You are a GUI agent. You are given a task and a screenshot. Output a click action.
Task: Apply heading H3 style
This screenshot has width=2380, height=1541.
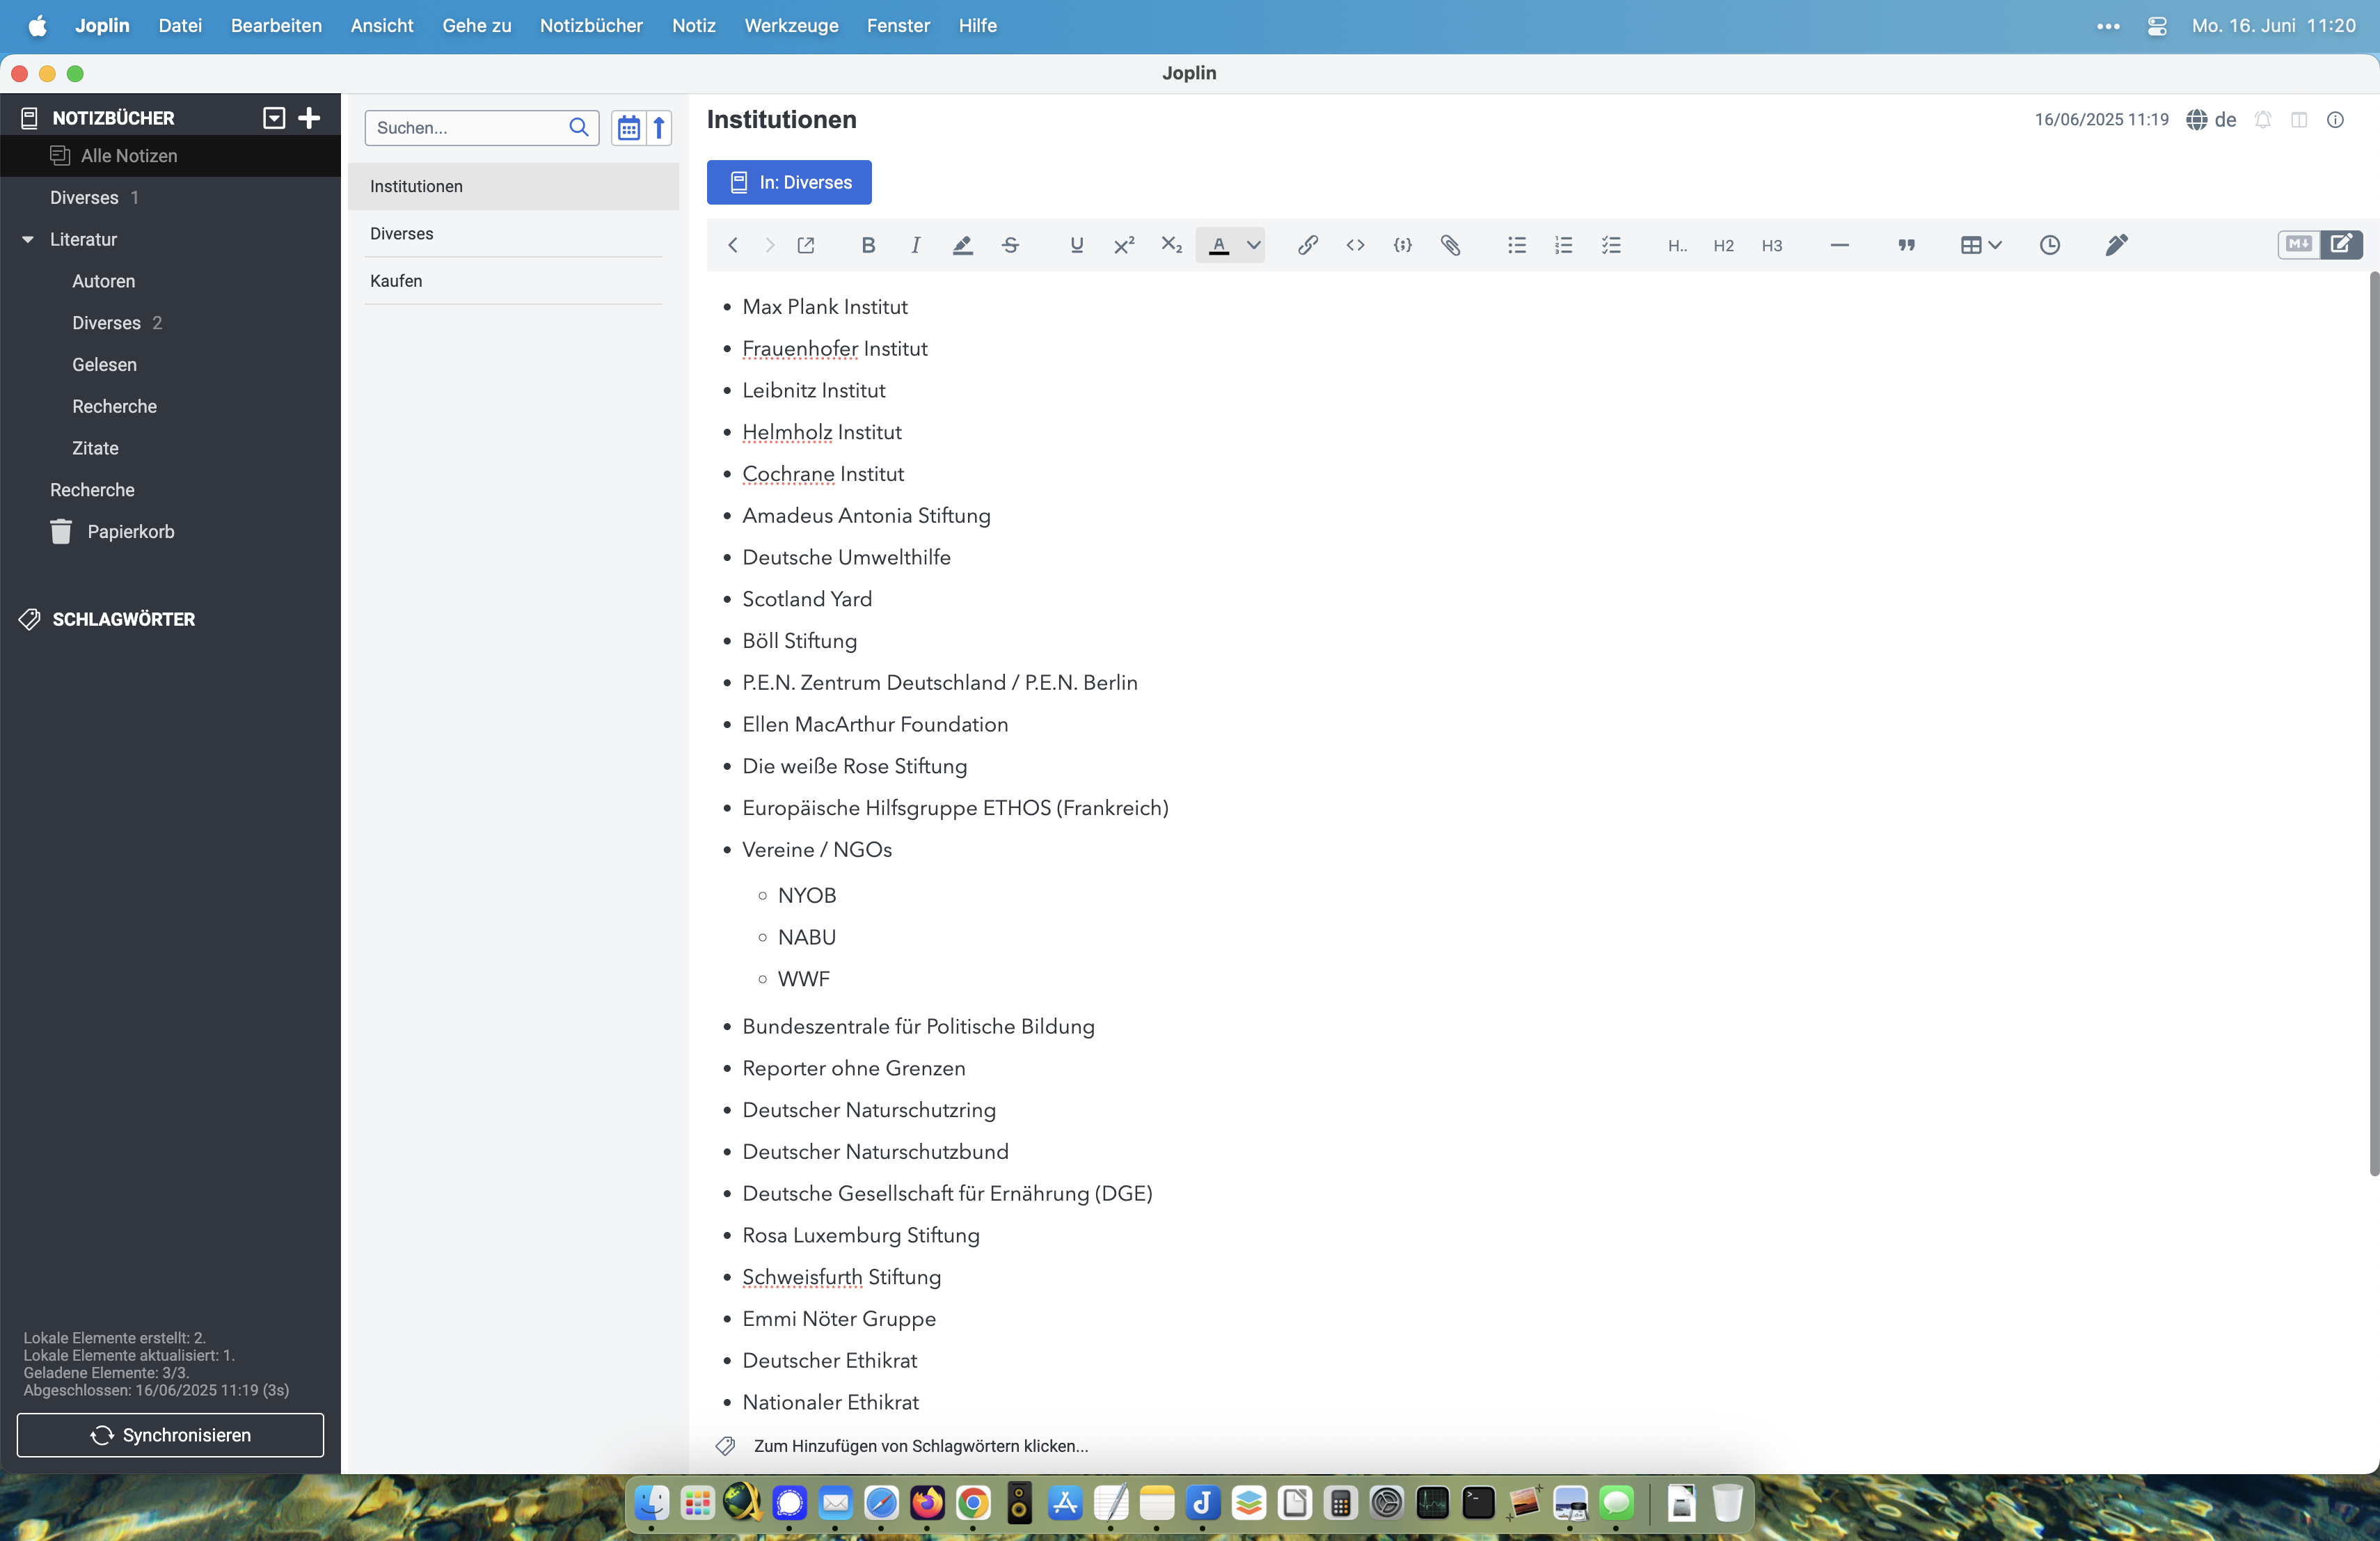pos(1771,246)
